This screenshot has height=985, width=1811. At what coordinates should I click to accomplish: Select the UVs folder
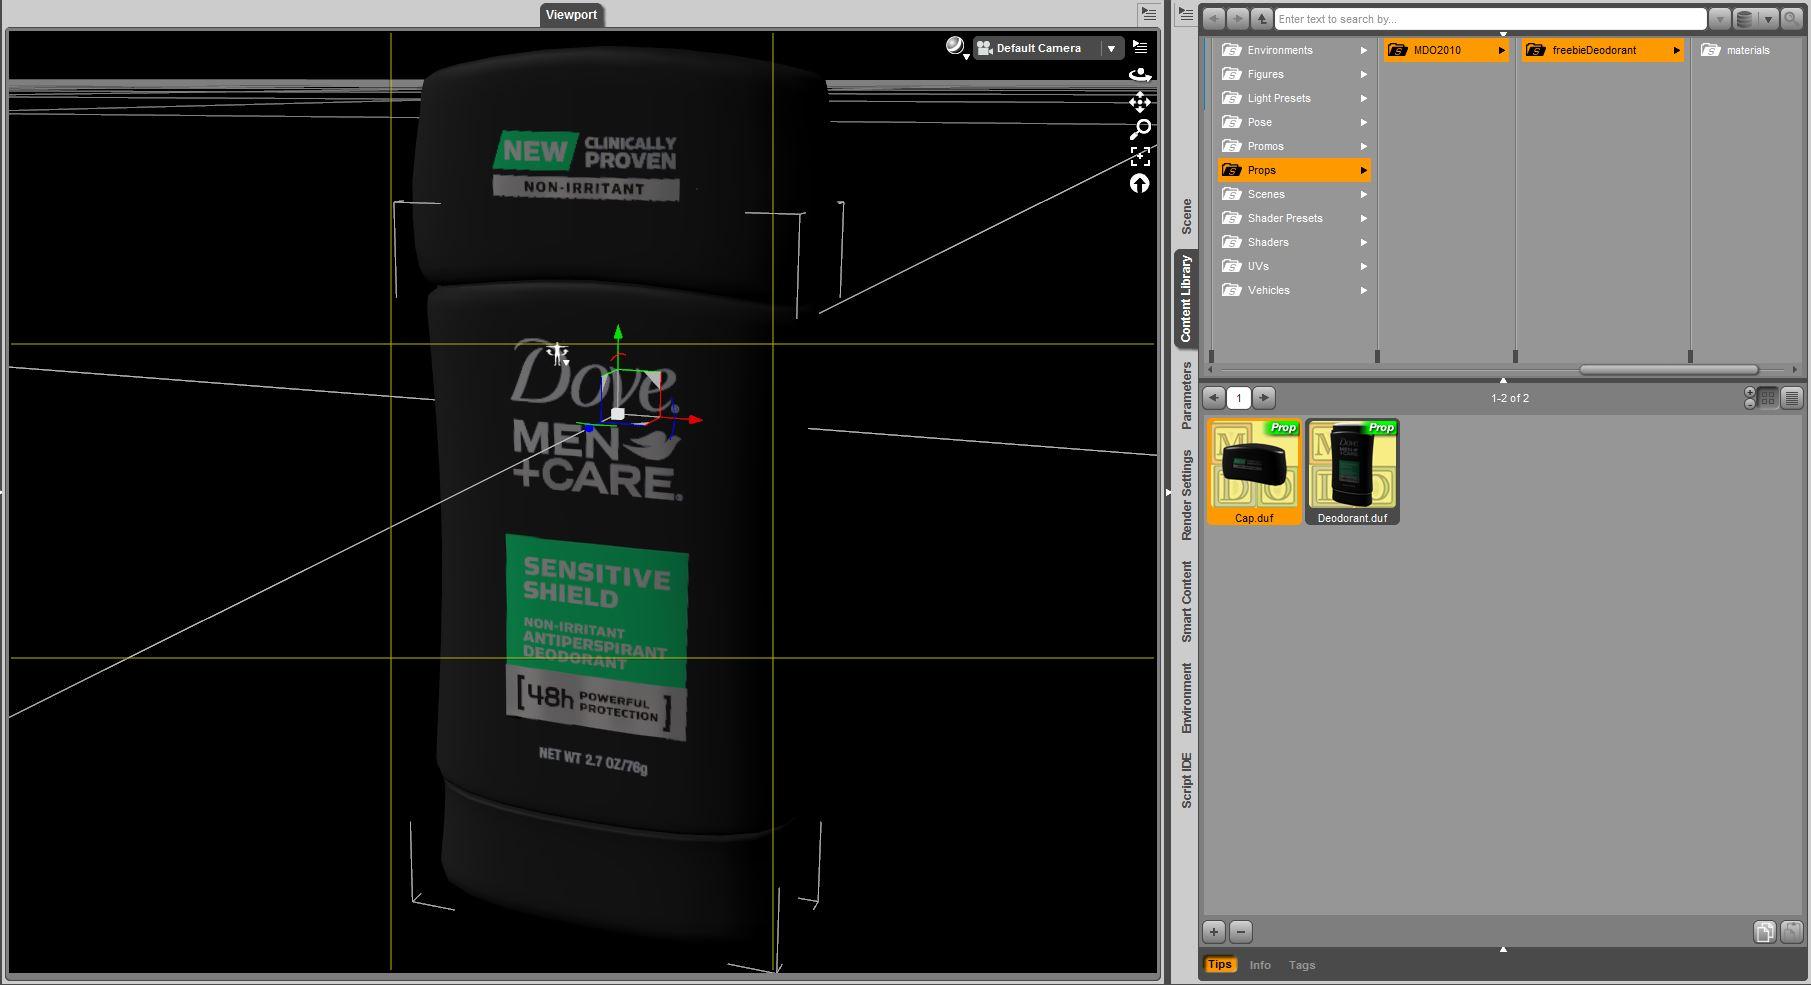click(1294, 266)
